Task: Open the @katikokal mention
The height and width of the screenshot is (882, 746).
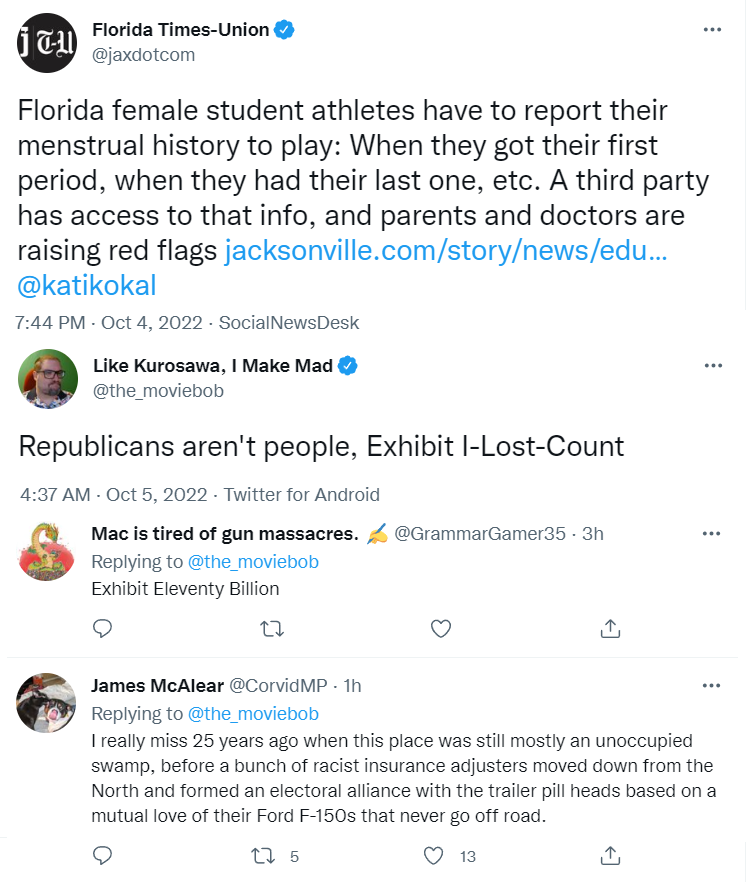Action: coord(88,285)
